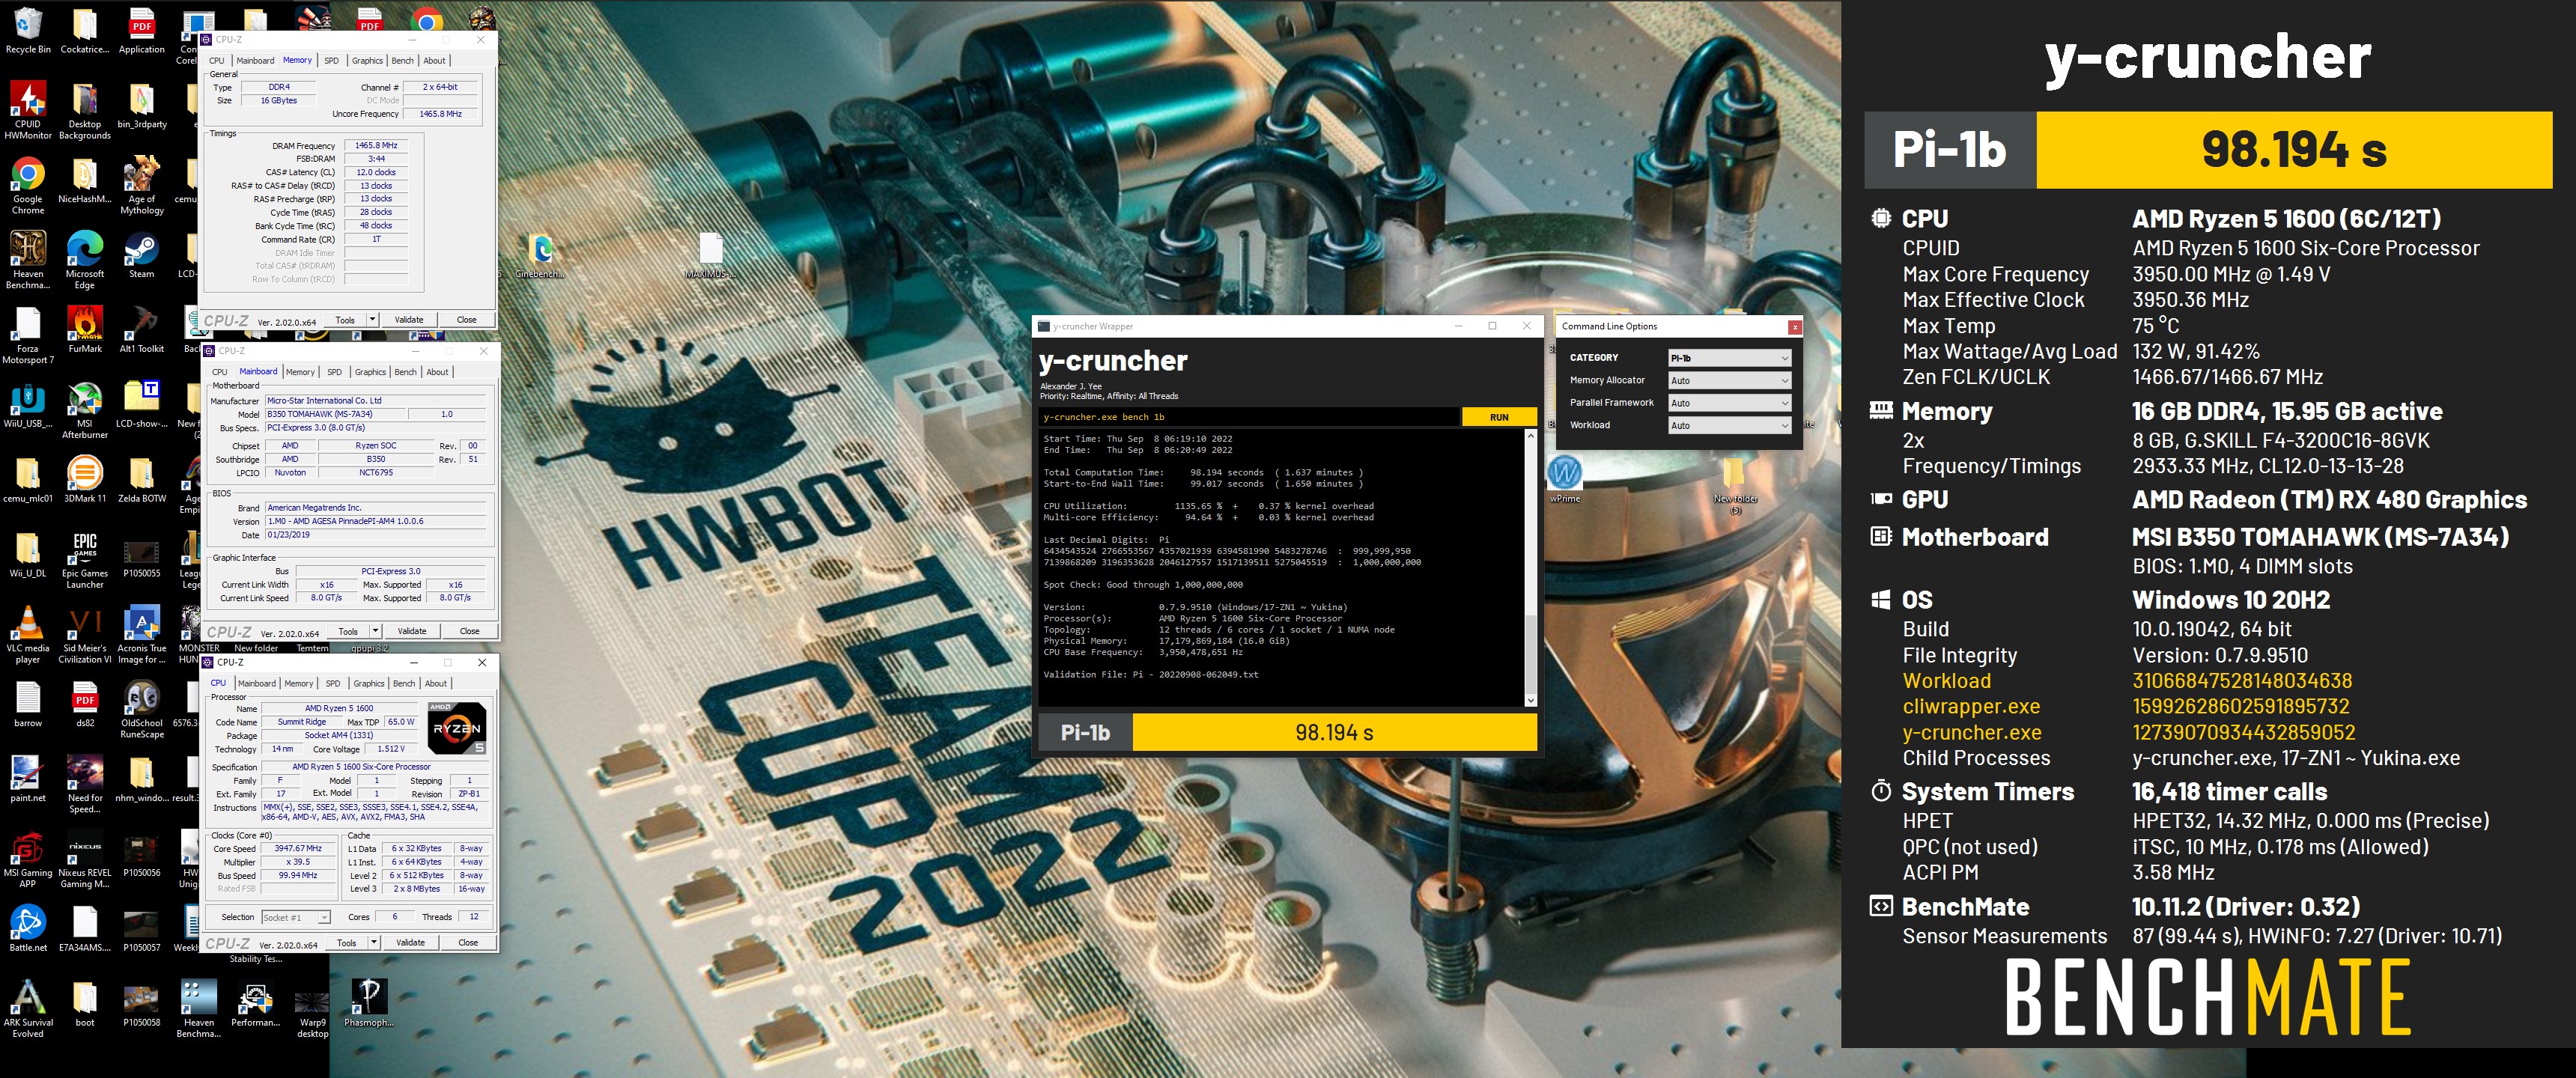This screenshot has height=1078, width=2576.
Task: Select Graphics tab in top CPU-Z window
Action: click(x=367, y=61)
